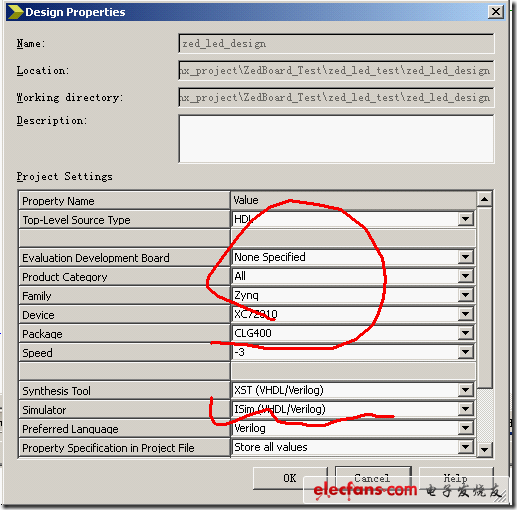Screen dimensions: 517x510
Task: Open the Device dropdown showing XC7Z010
Action: (x=465, y=314)
